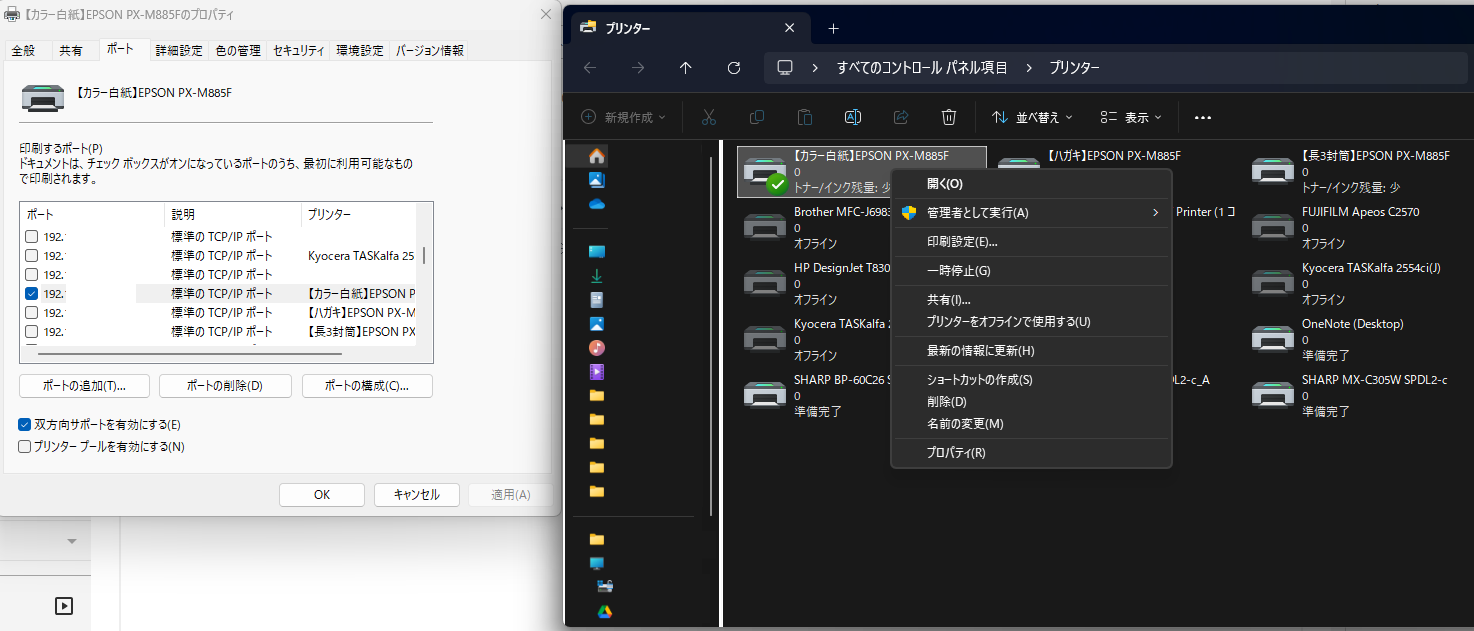Open Home in the Explorer sidebar

tap(597, 156)
